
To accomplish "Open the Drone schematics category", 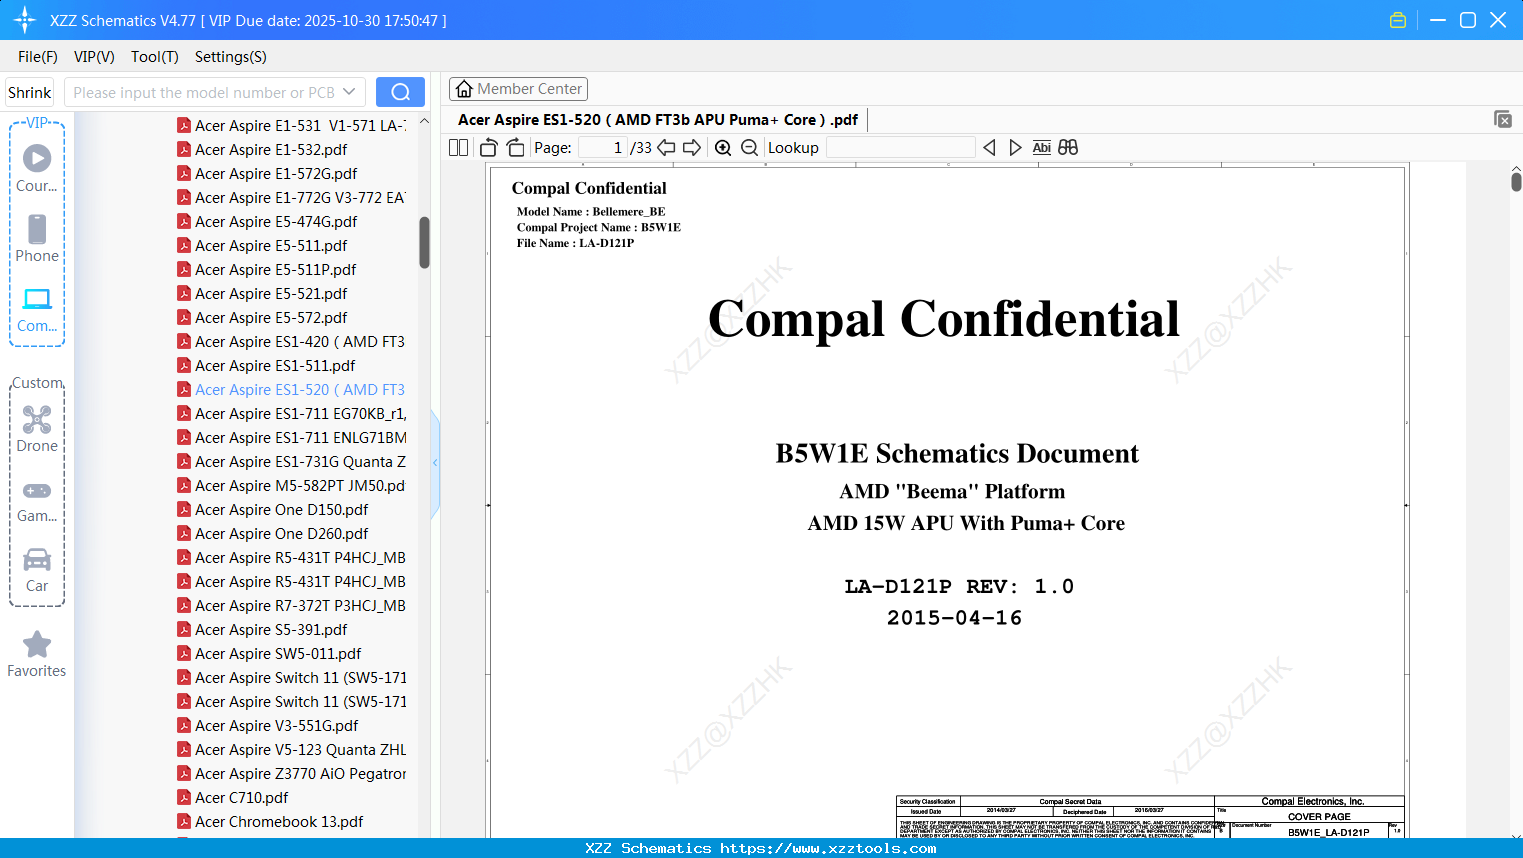I will point(37,429).
